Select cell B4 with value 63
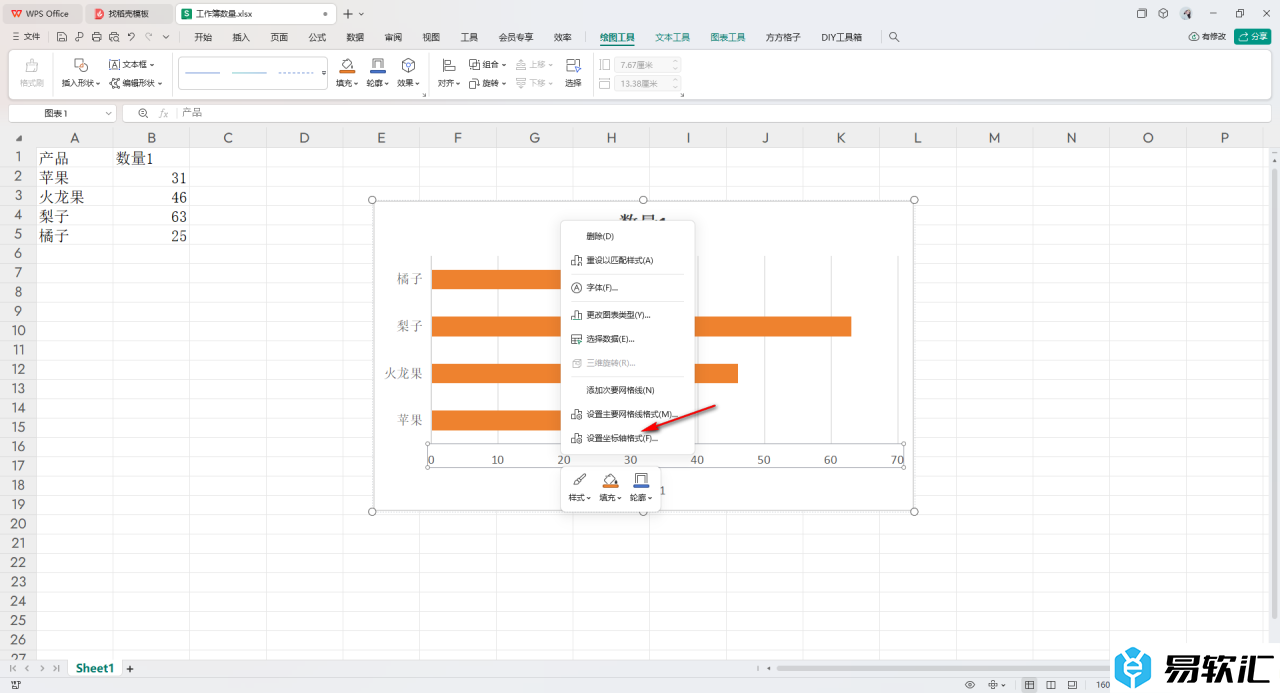 (x=151, y=216)
